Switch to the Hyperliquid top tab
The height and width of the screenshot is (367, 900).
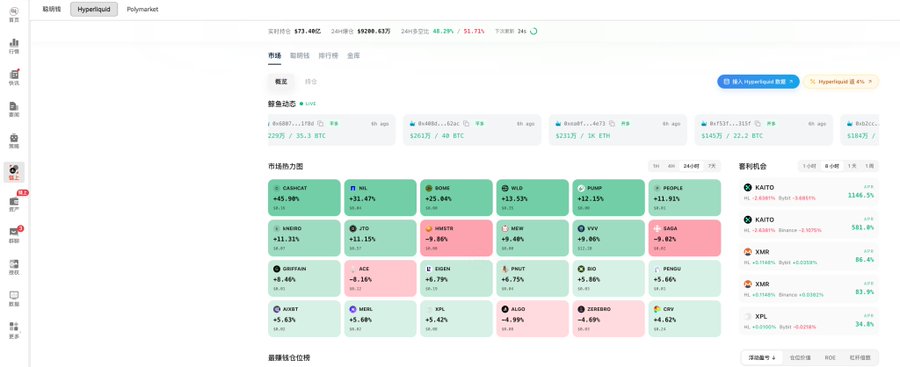click(x=94, y=9)
